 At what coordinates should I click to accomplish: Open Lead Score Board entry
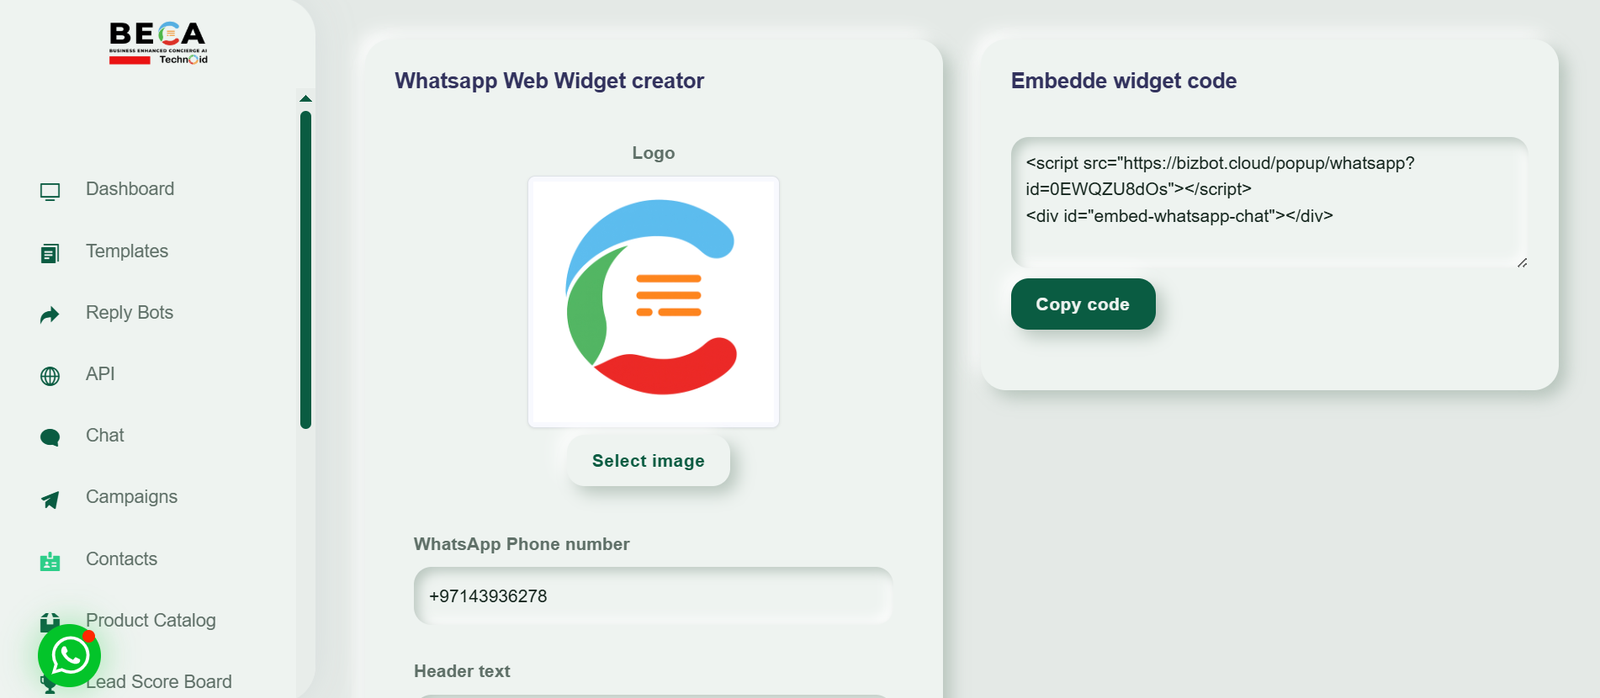pos(159,682)
